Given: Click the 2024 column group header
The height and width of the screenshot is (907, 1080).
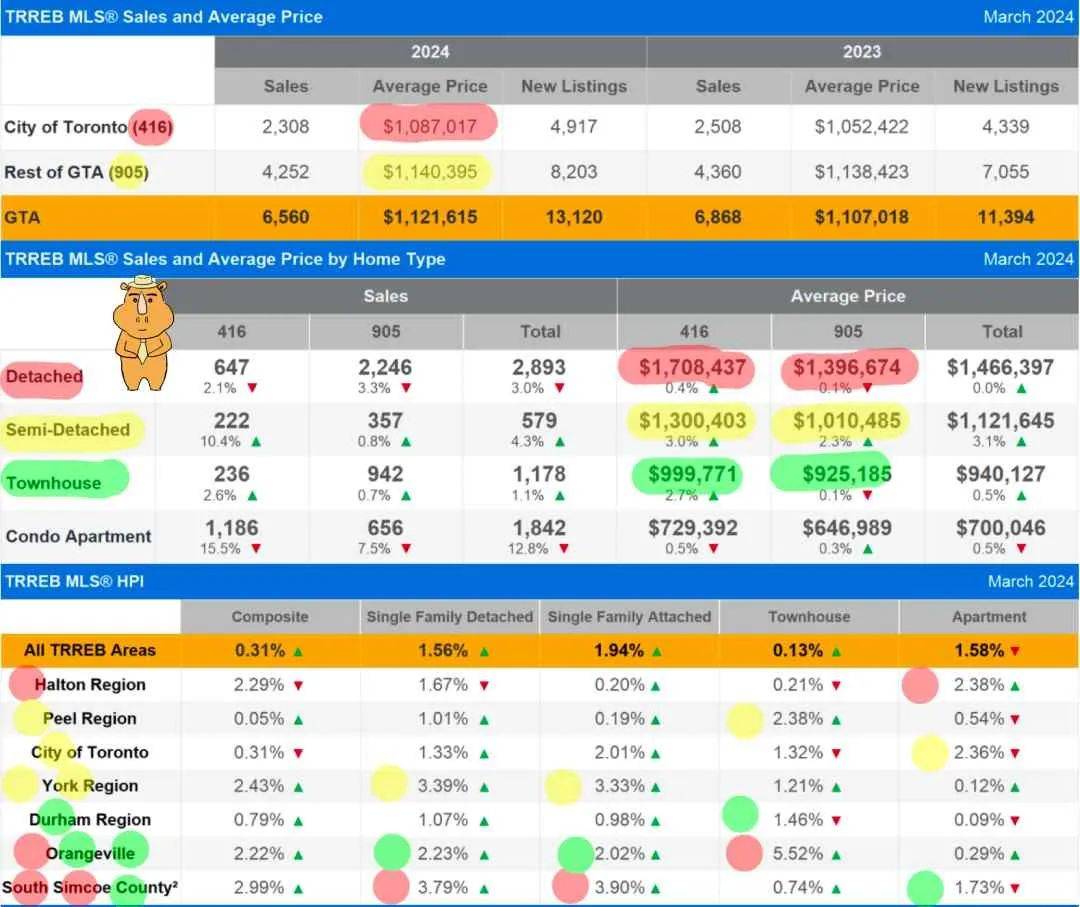Looking at the screenshot, I should 430,52.
